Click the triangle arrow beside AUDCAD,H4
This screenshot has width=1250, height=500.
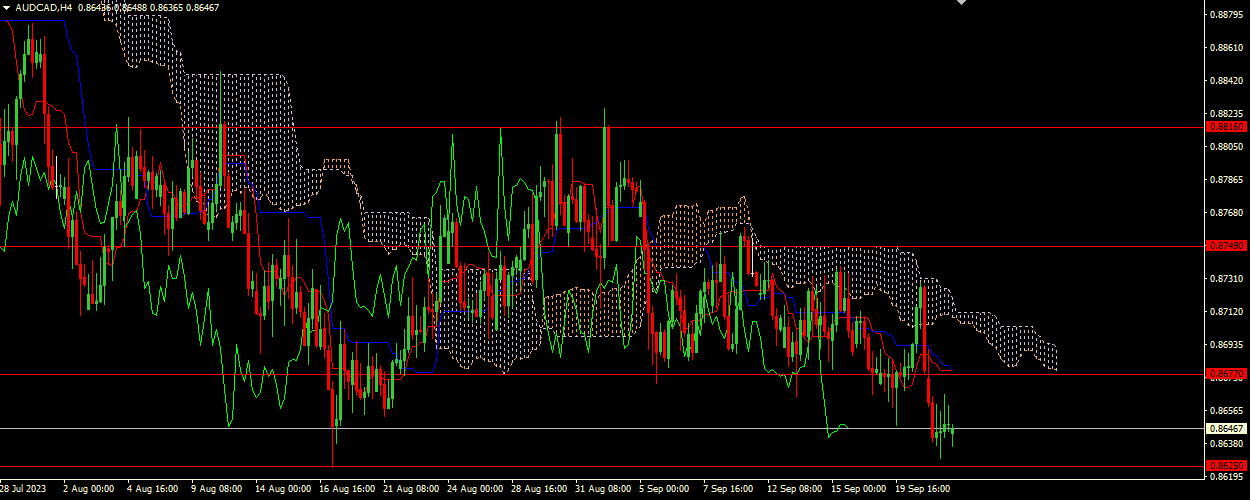[7, 7]
